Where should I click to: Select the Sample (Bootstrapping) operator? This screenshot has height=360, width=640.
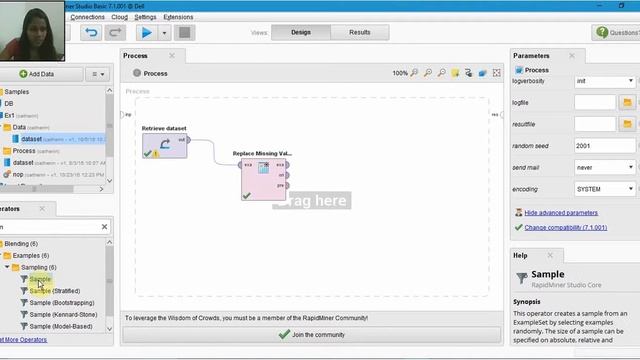tap(62, 303)
